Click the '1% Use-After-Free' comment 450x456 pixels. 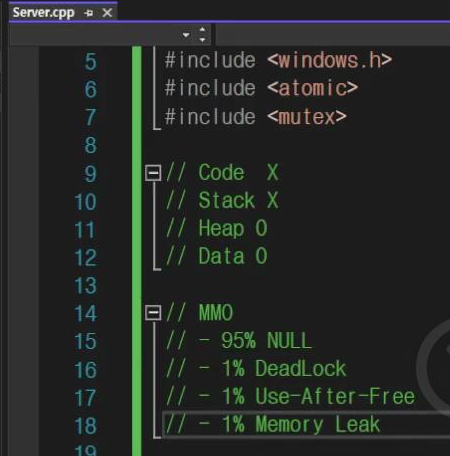click(318, 397)
